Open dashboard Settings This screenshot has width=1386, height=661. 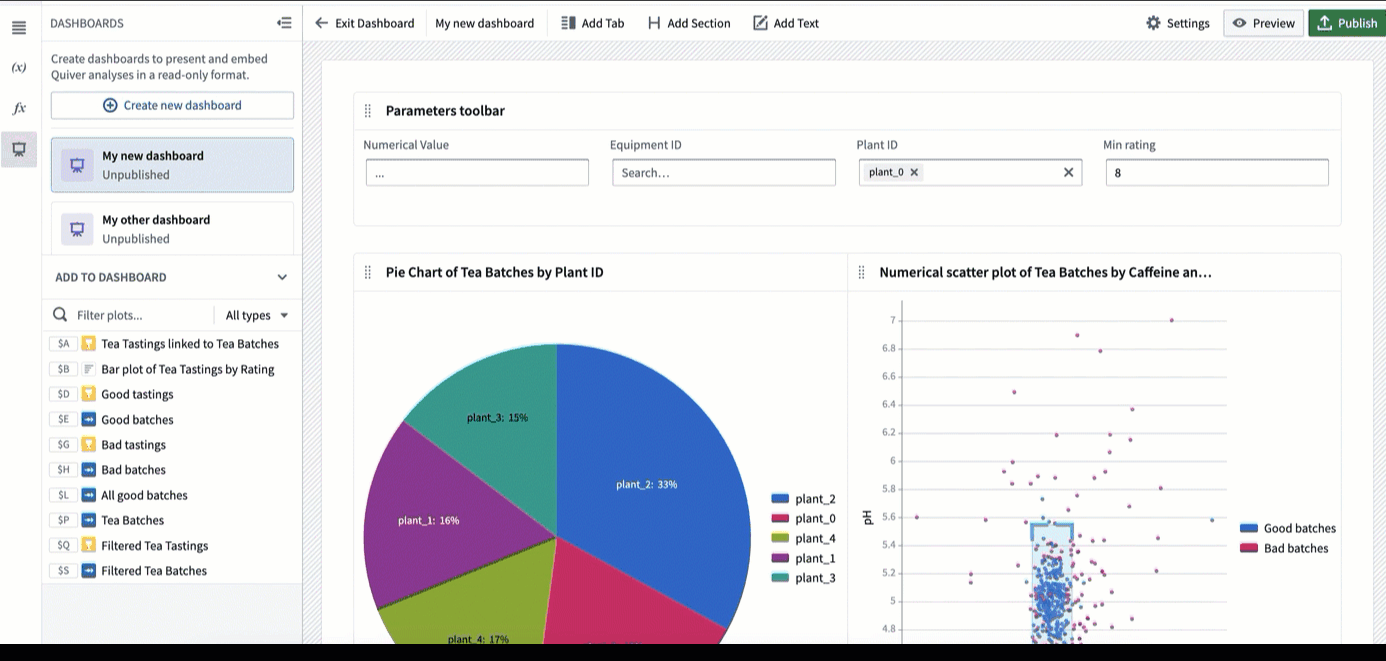coord(1178,23)
